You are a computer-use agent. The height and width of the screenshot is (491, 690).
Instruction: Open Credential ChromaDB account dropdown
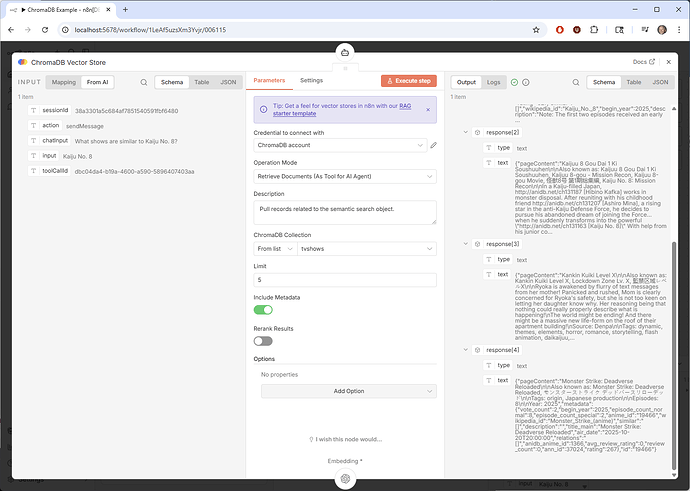[x=340, y=145]
